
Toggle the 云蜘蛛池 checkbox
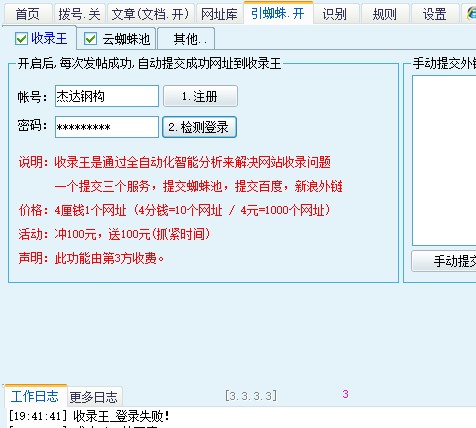click(90, 39)
